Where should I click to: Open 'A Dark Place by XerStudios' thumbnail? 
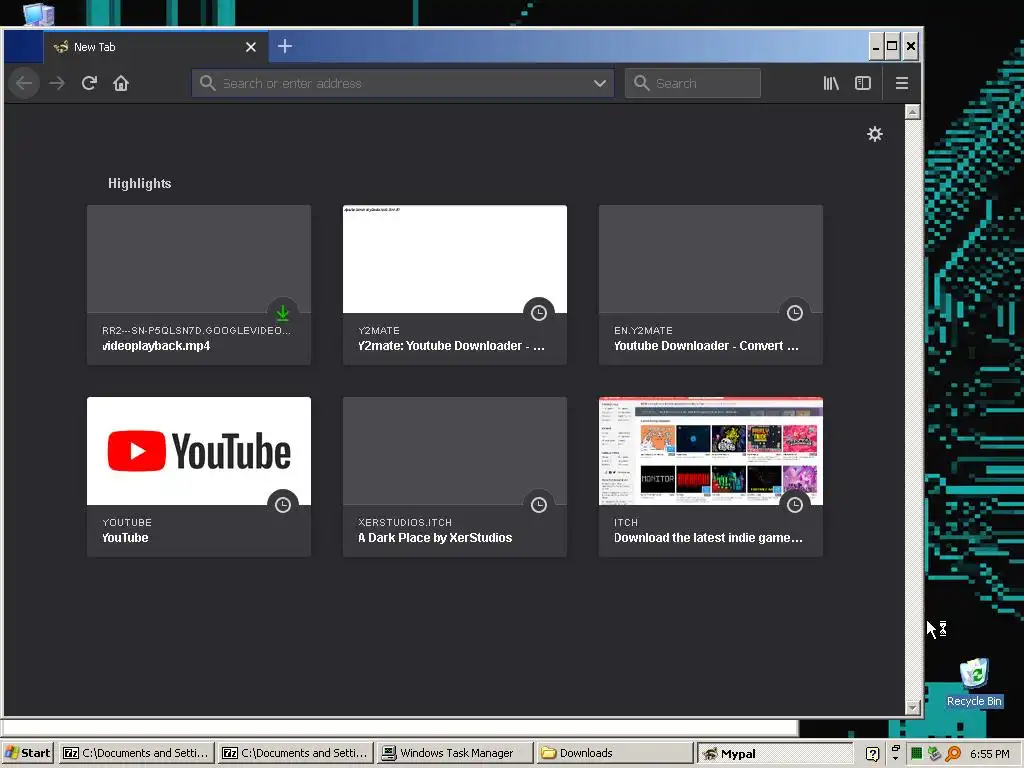coord(455,451)
